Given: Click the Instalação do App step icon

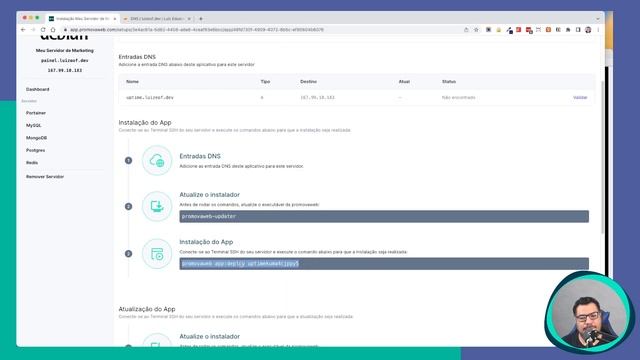Looking at the screenshot, I should pyautogui.click(x=157, y=254).
